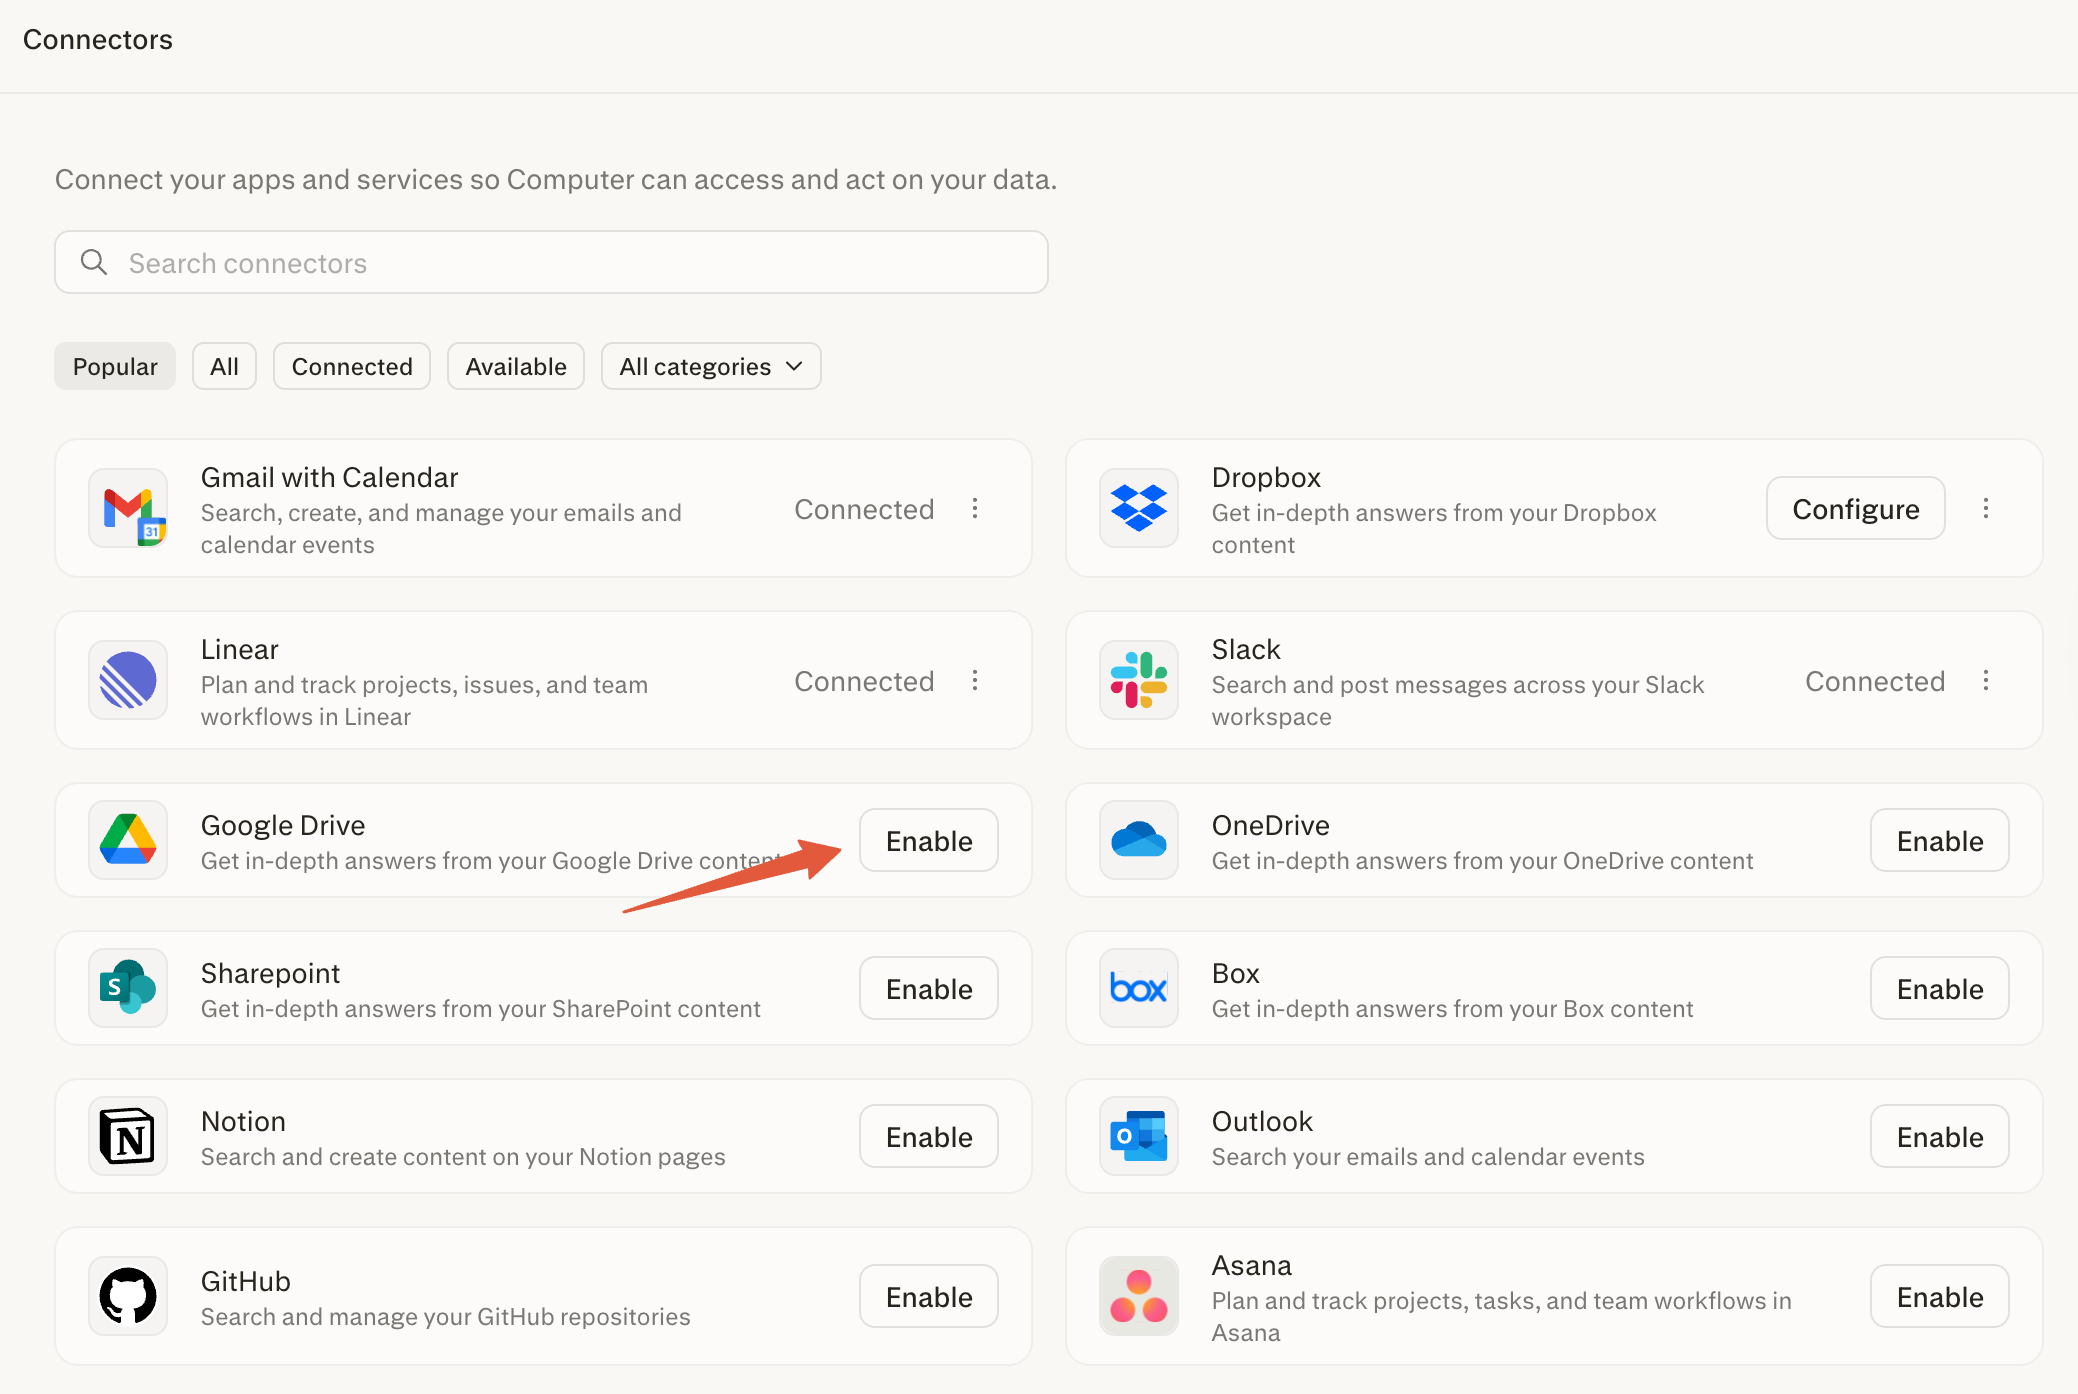Select the Available filter tab
2078x1394 pixels.
click(x=516, y=366)
